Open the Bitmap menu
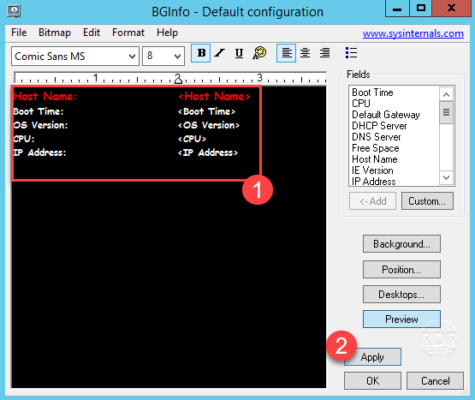The image size is (475, 400). (x=55, y=33)
